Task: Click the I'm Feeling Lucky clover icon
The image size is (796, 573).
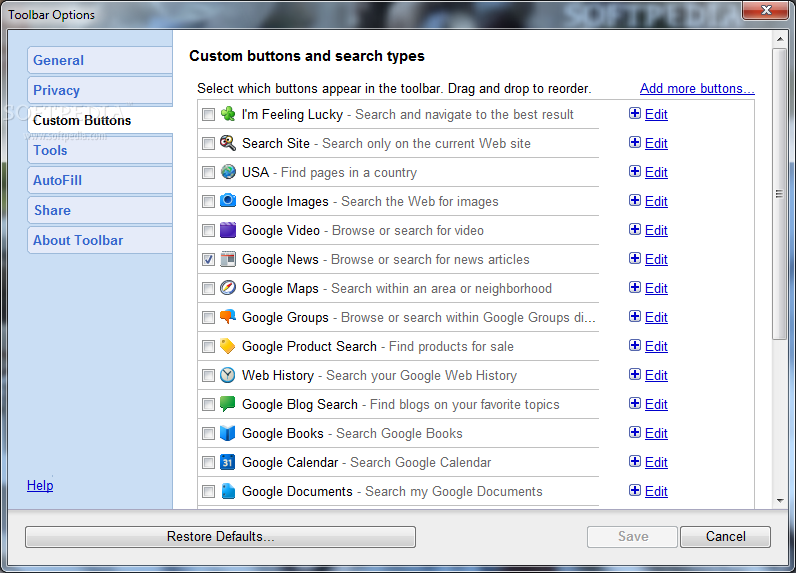Action: click(228, 114)
